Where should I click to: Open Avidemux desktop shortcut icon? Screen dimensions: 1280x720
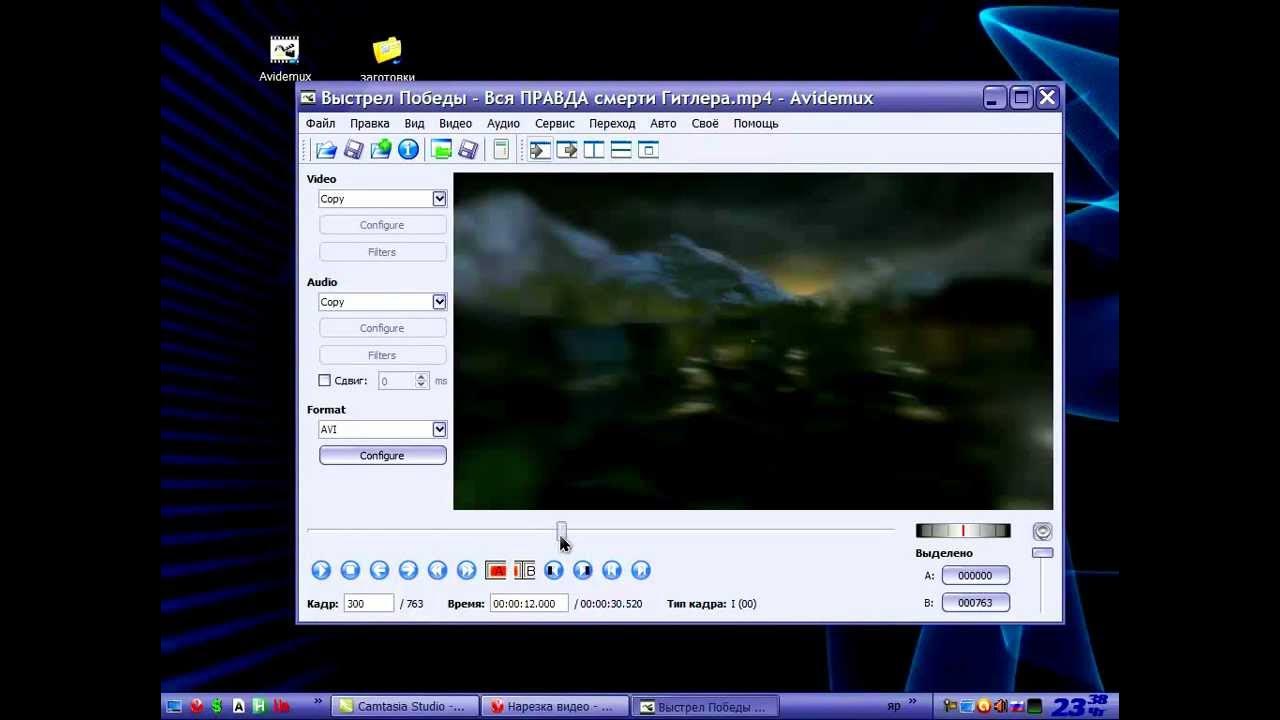click(285, 59)
